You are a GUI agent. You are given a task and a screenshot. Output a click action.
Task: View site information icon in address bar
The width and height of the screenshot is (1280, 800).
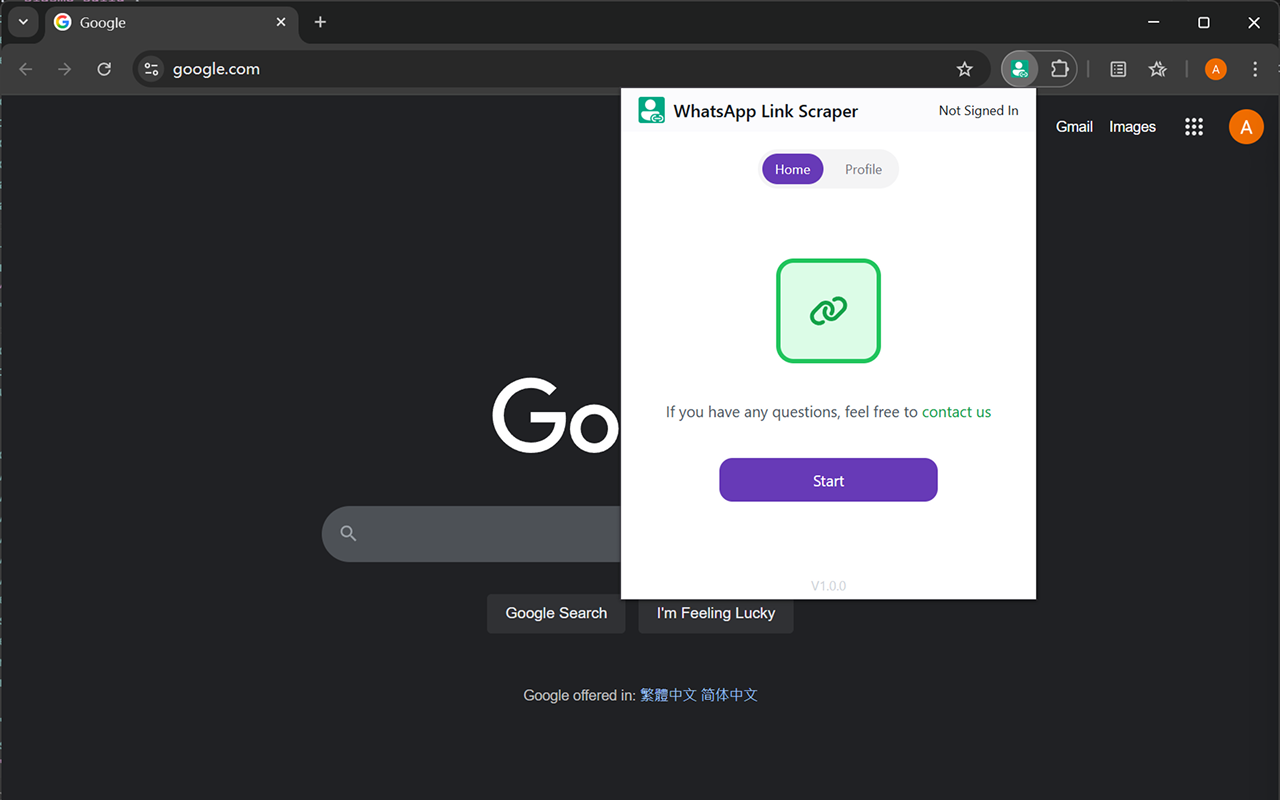[151, 69]
